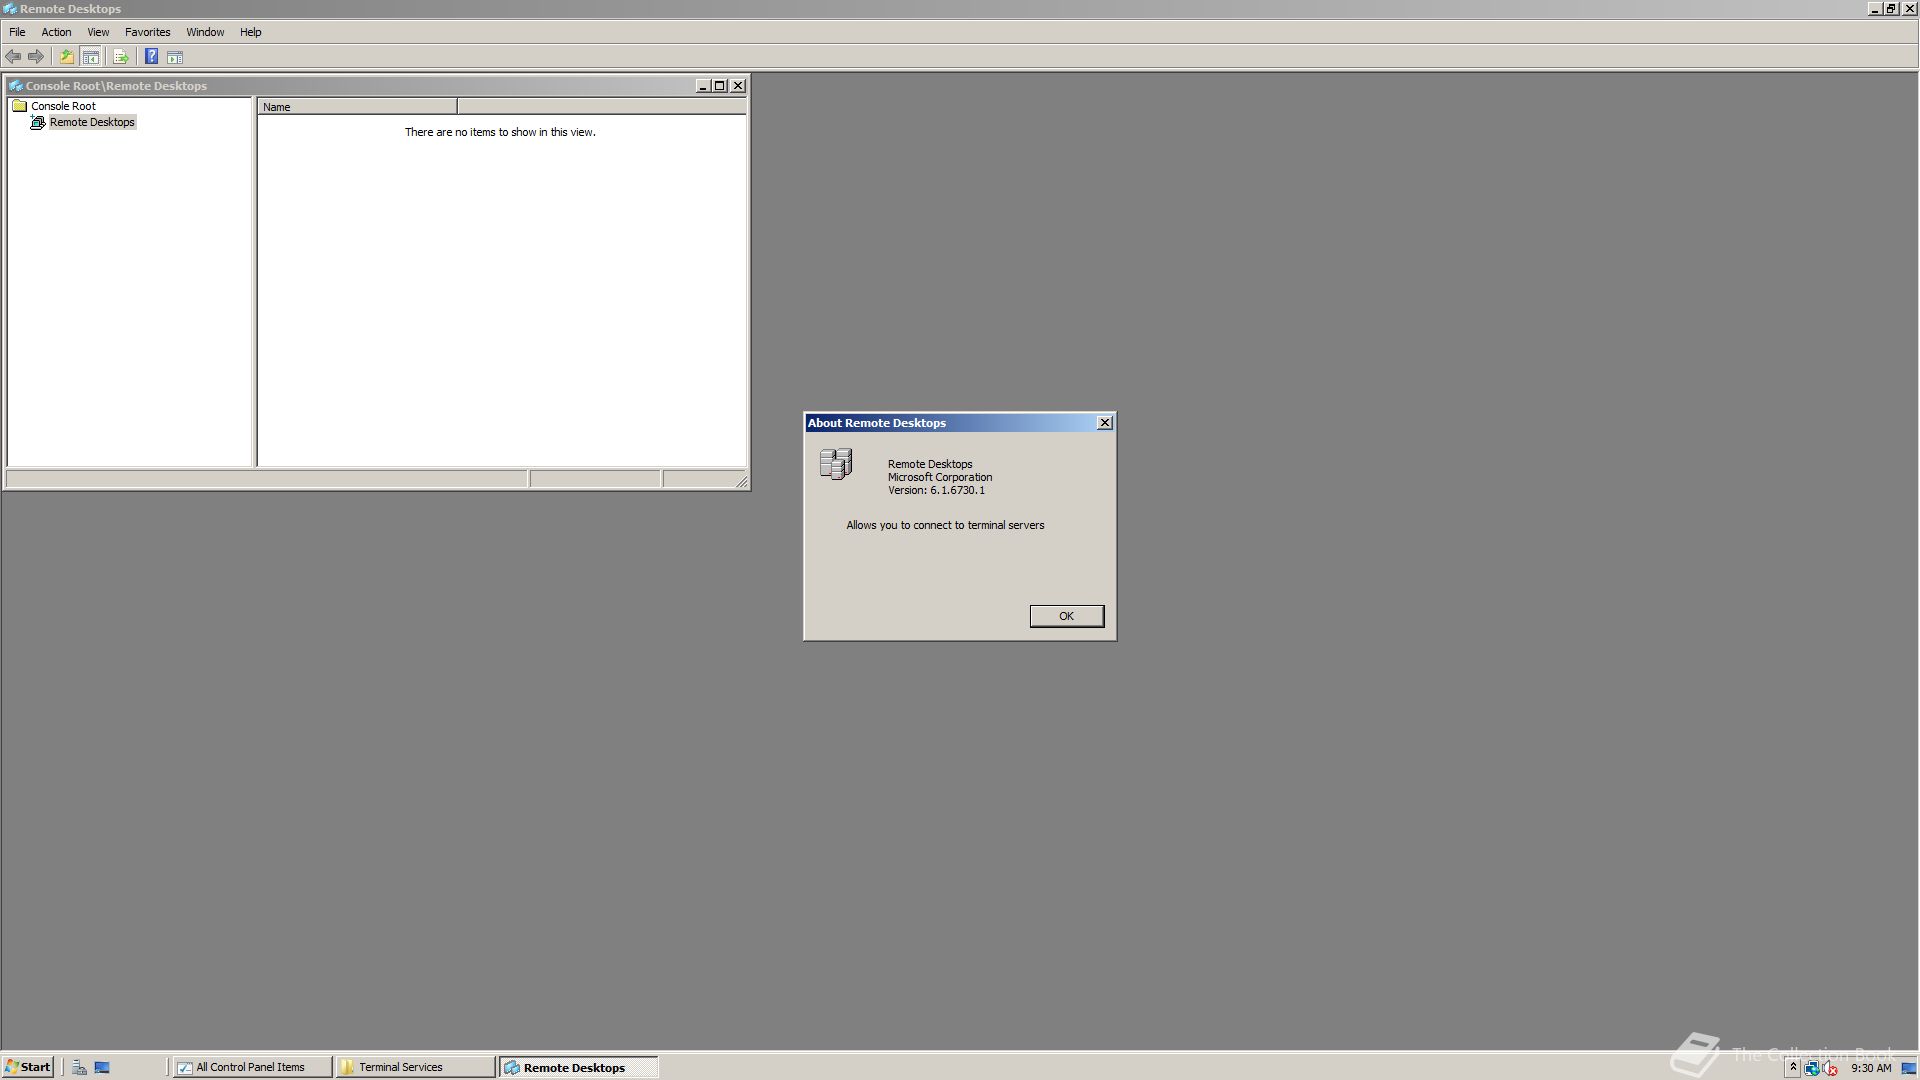Switch to Terminal Services taskbar button
Image resolution: width=1920 pixels, height=1080 pixels.
tap(415, 1067)
